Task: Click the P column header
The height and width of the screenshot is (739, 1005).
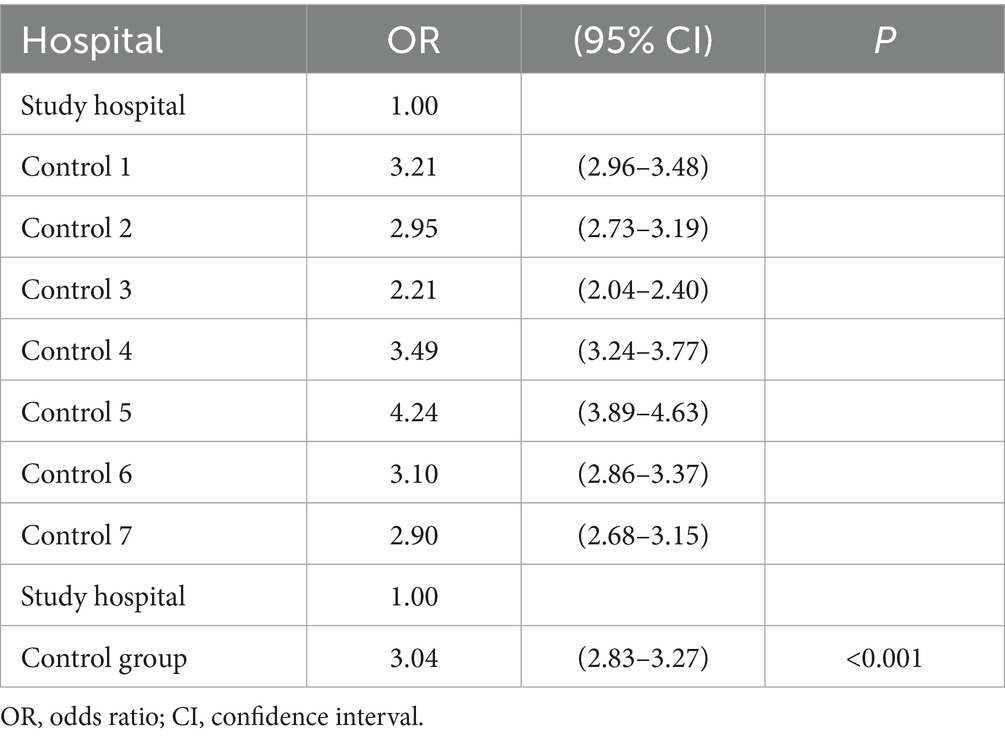Action: 885,40
